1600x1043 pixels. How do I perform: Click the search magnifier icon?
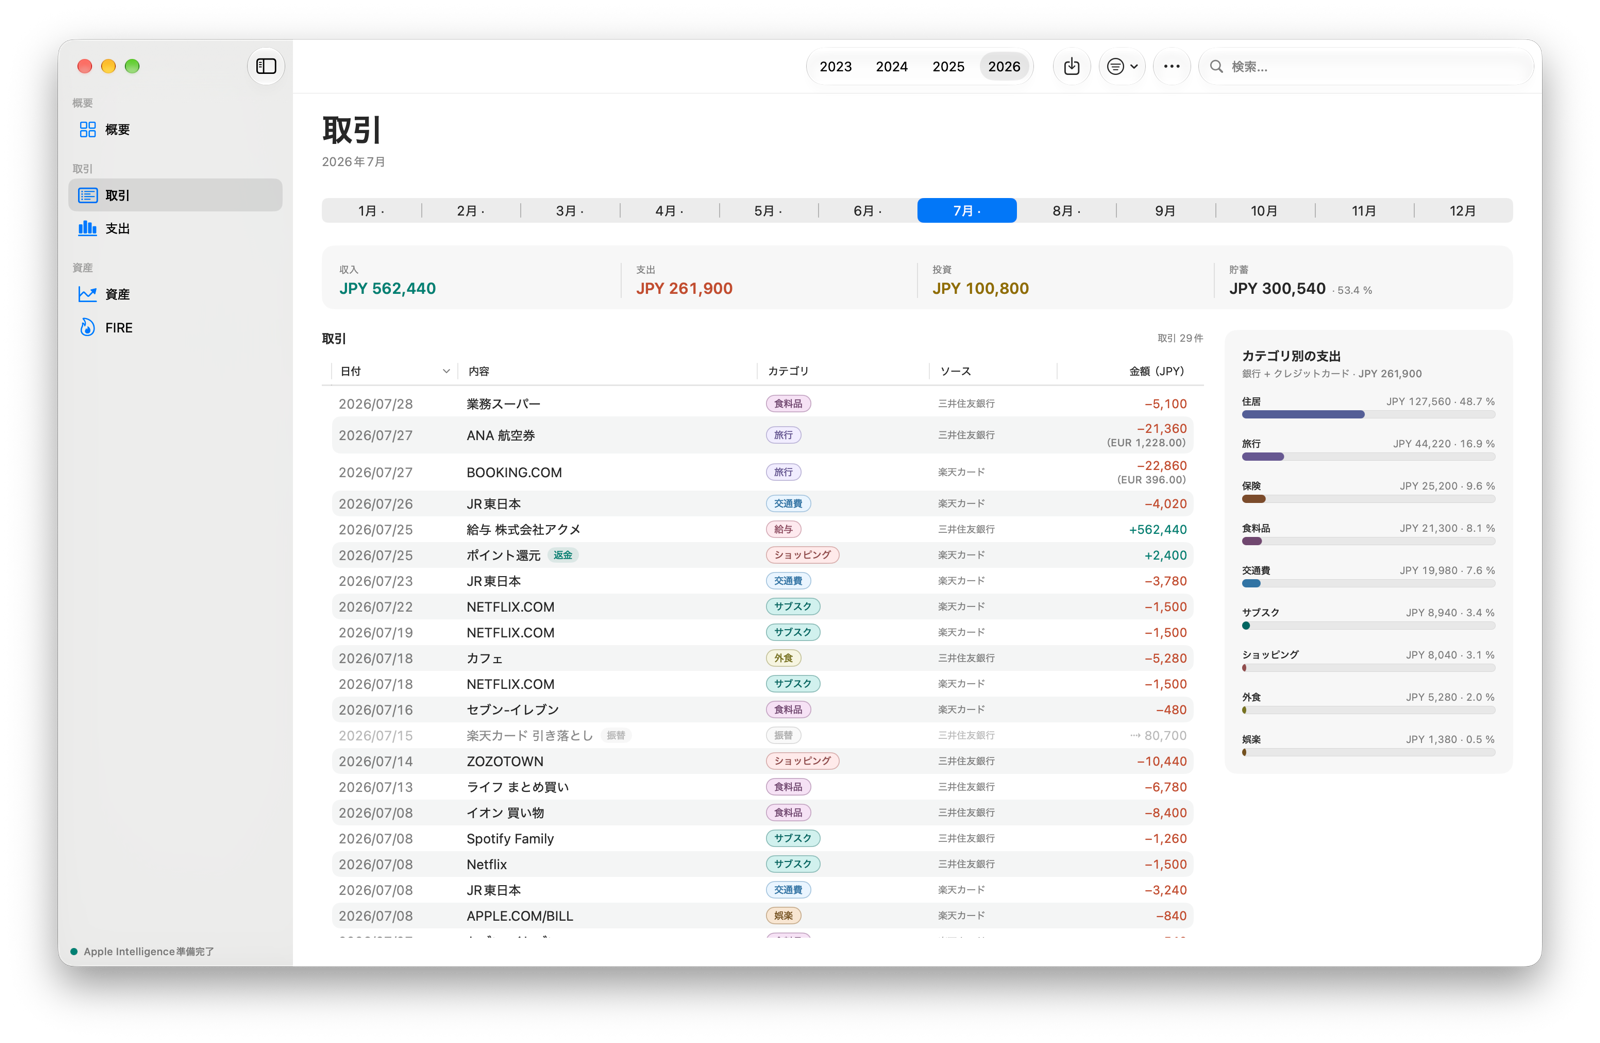(x=1216, y=67)
